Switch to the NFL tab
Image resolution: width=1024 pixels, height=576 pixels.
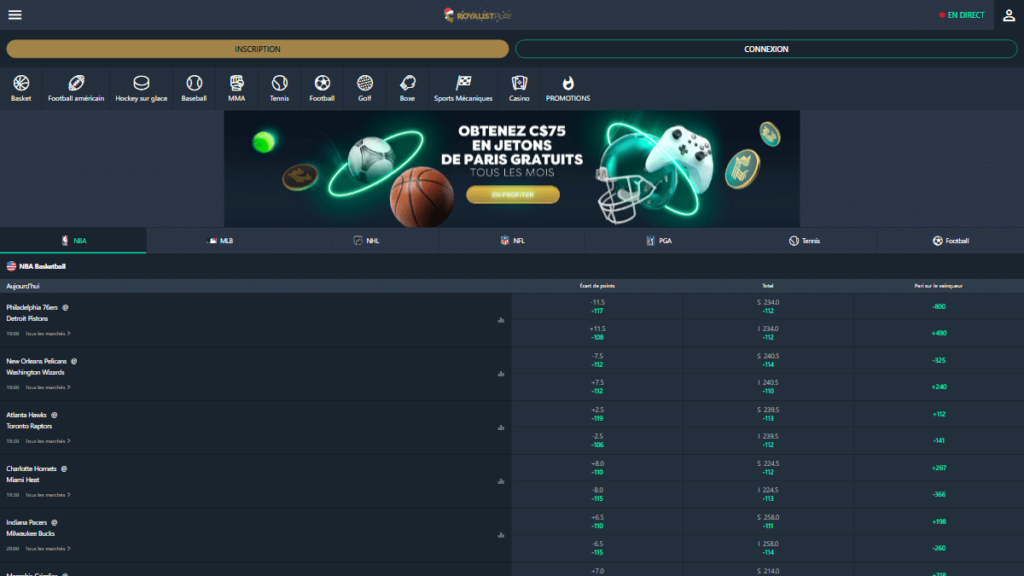click(x=512, y=241)
